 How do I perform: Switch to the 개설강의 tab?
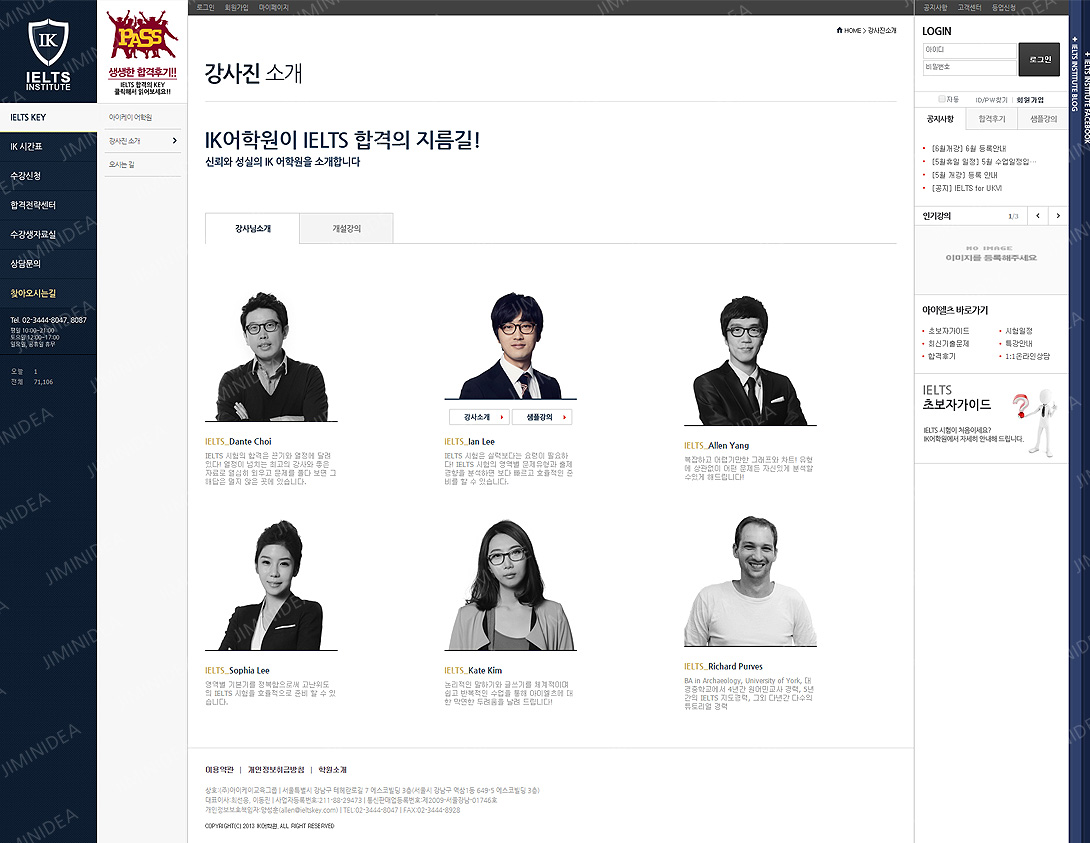pos(346,228)
